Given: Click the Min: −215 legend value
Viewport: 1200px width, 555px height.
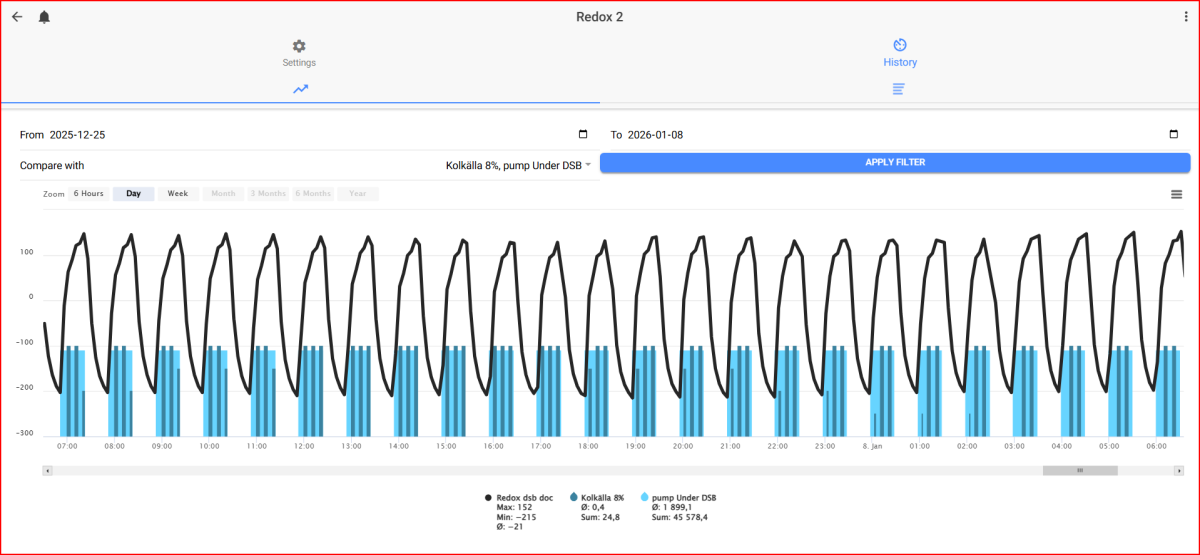Looking at the screenshot, I should pyautogui.click(x=516, y=517).
